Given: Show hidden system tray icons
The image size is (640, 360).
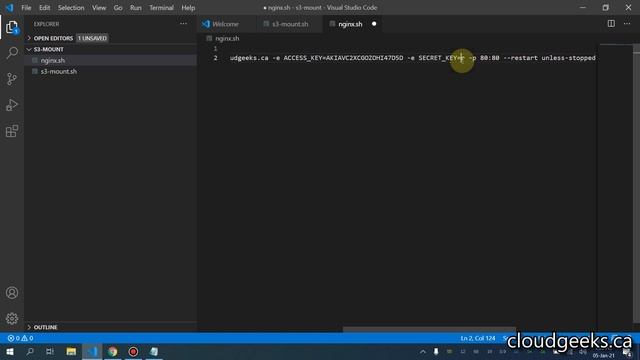Looking at the screenshot, I should (423, 352).
